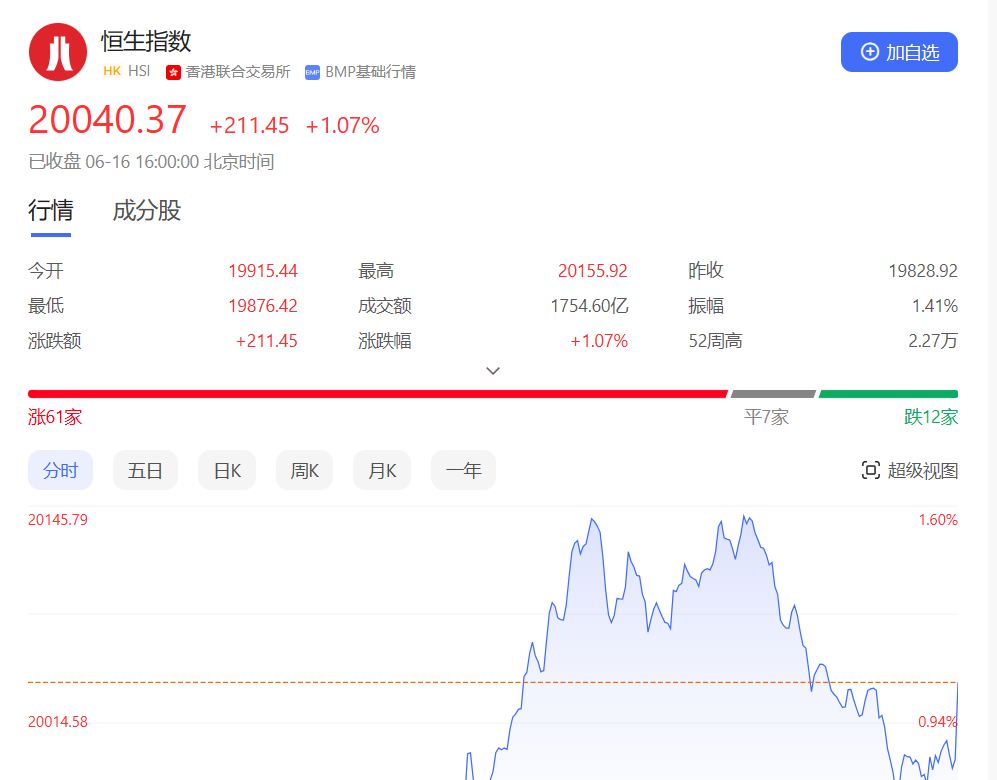Click the plus icon in 加自选
This screenshot has width=997, height=780.
pyautogui.click(x=870, y=52)
